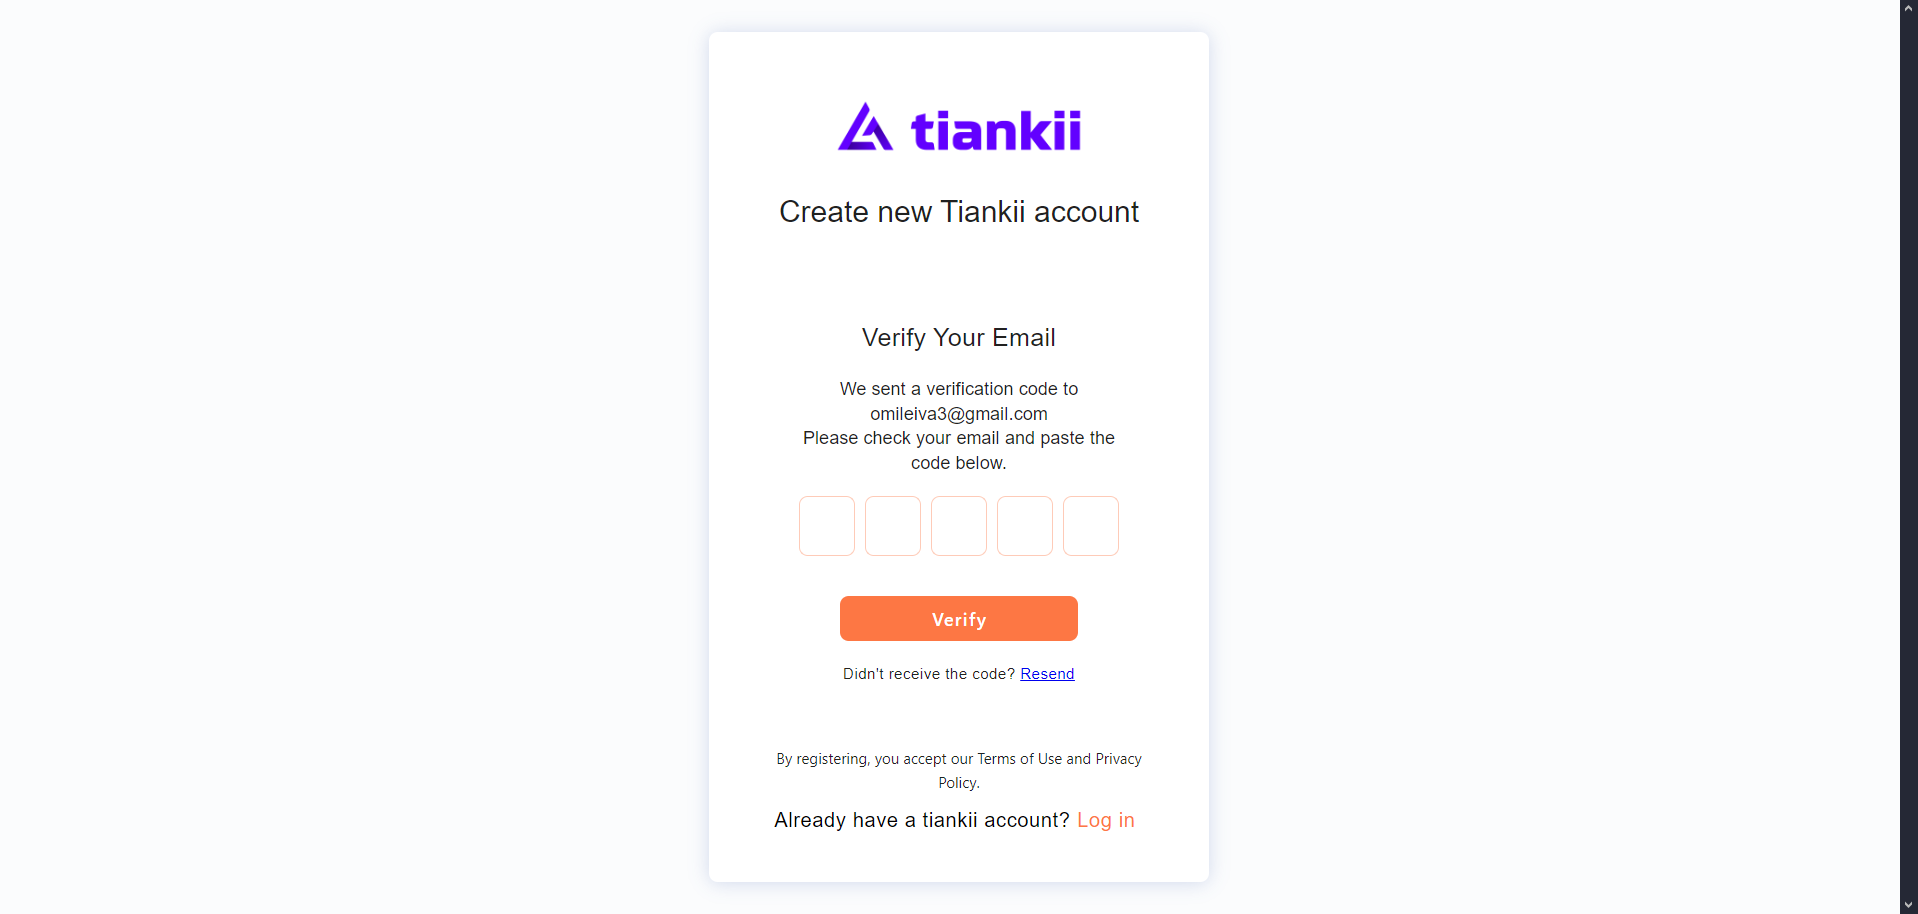The width and height of the screenshot is (1918, 914).
Task: Click the orange Verify button
Action: coord(959,619)
